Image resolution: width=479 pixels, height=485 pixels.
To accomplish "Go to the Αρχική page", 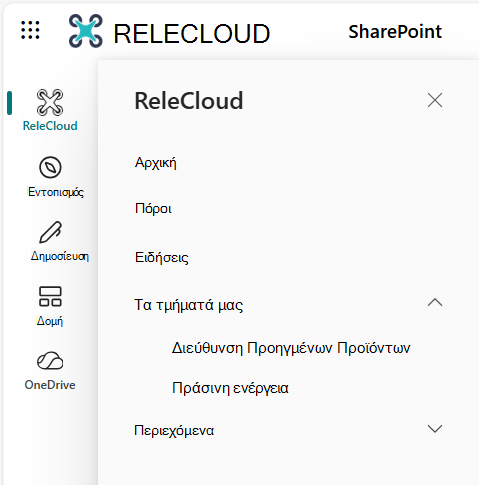I will (x=156, y=163).
